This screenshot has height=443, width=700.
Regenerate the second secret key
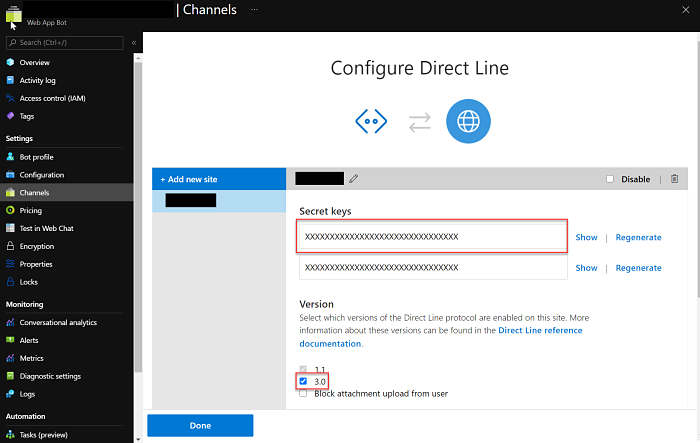coord(638,267)
